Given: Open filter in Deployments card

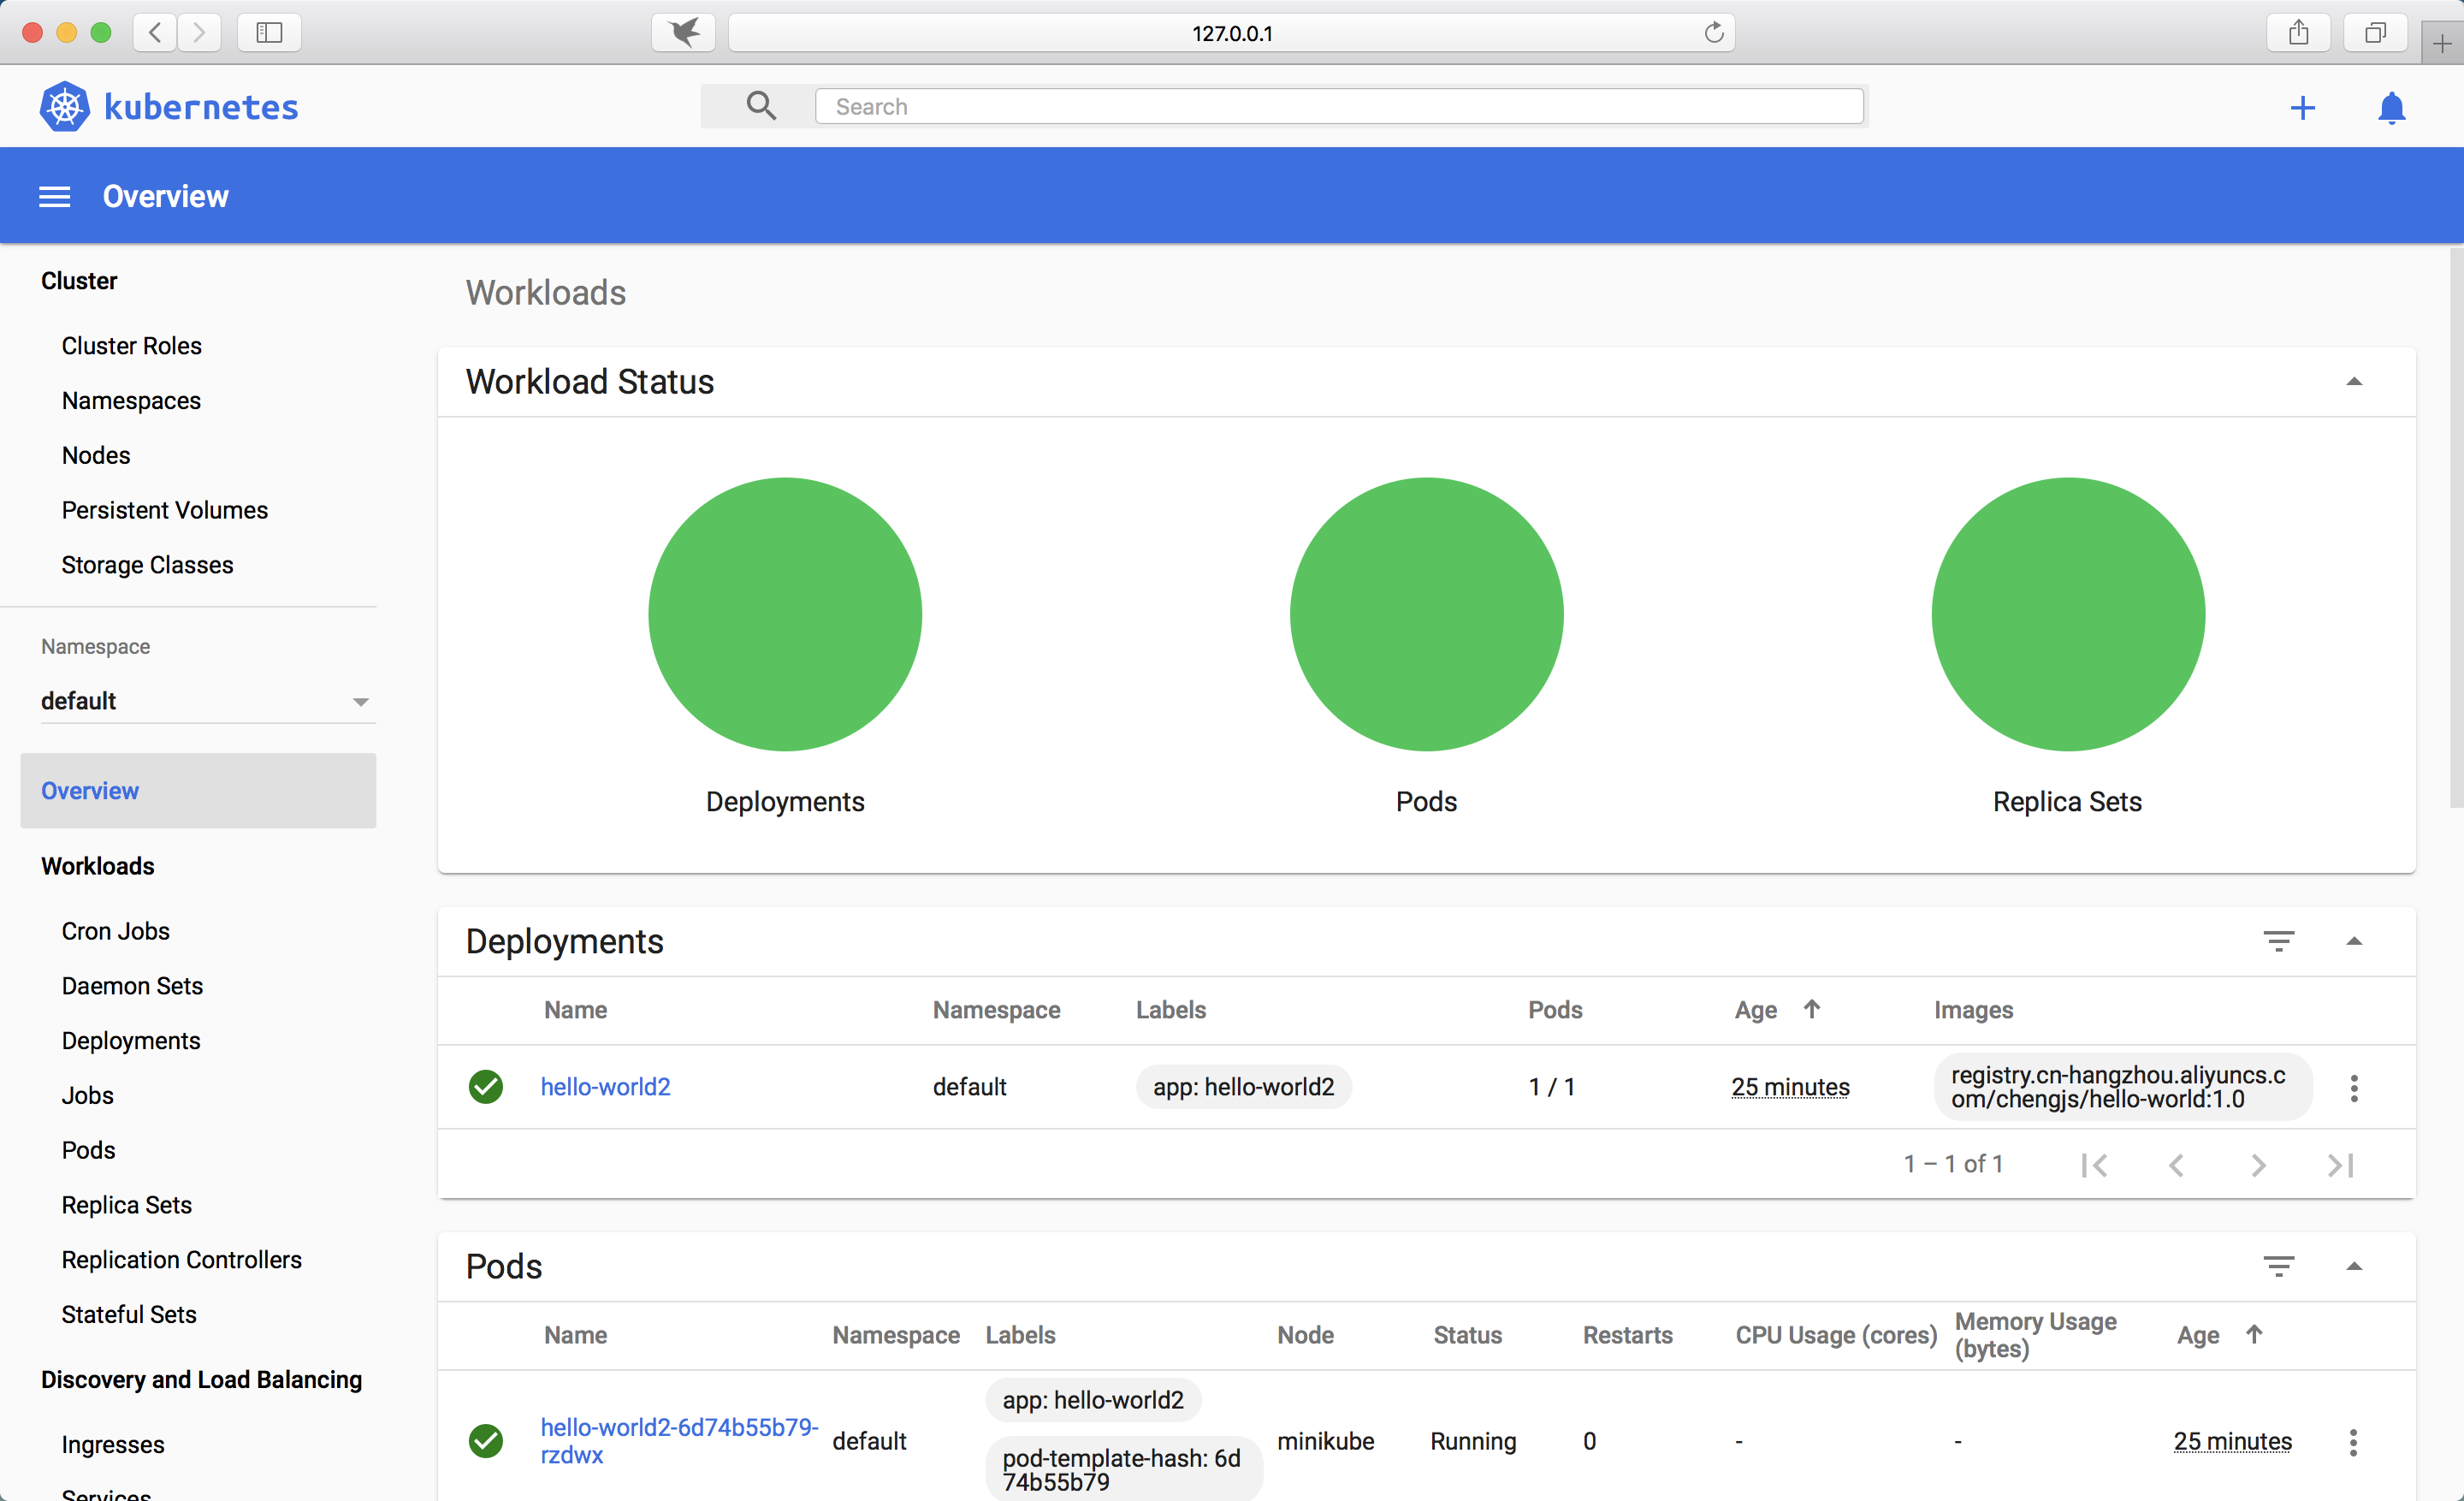Looking at the screenshot, I should [2278, 941].
